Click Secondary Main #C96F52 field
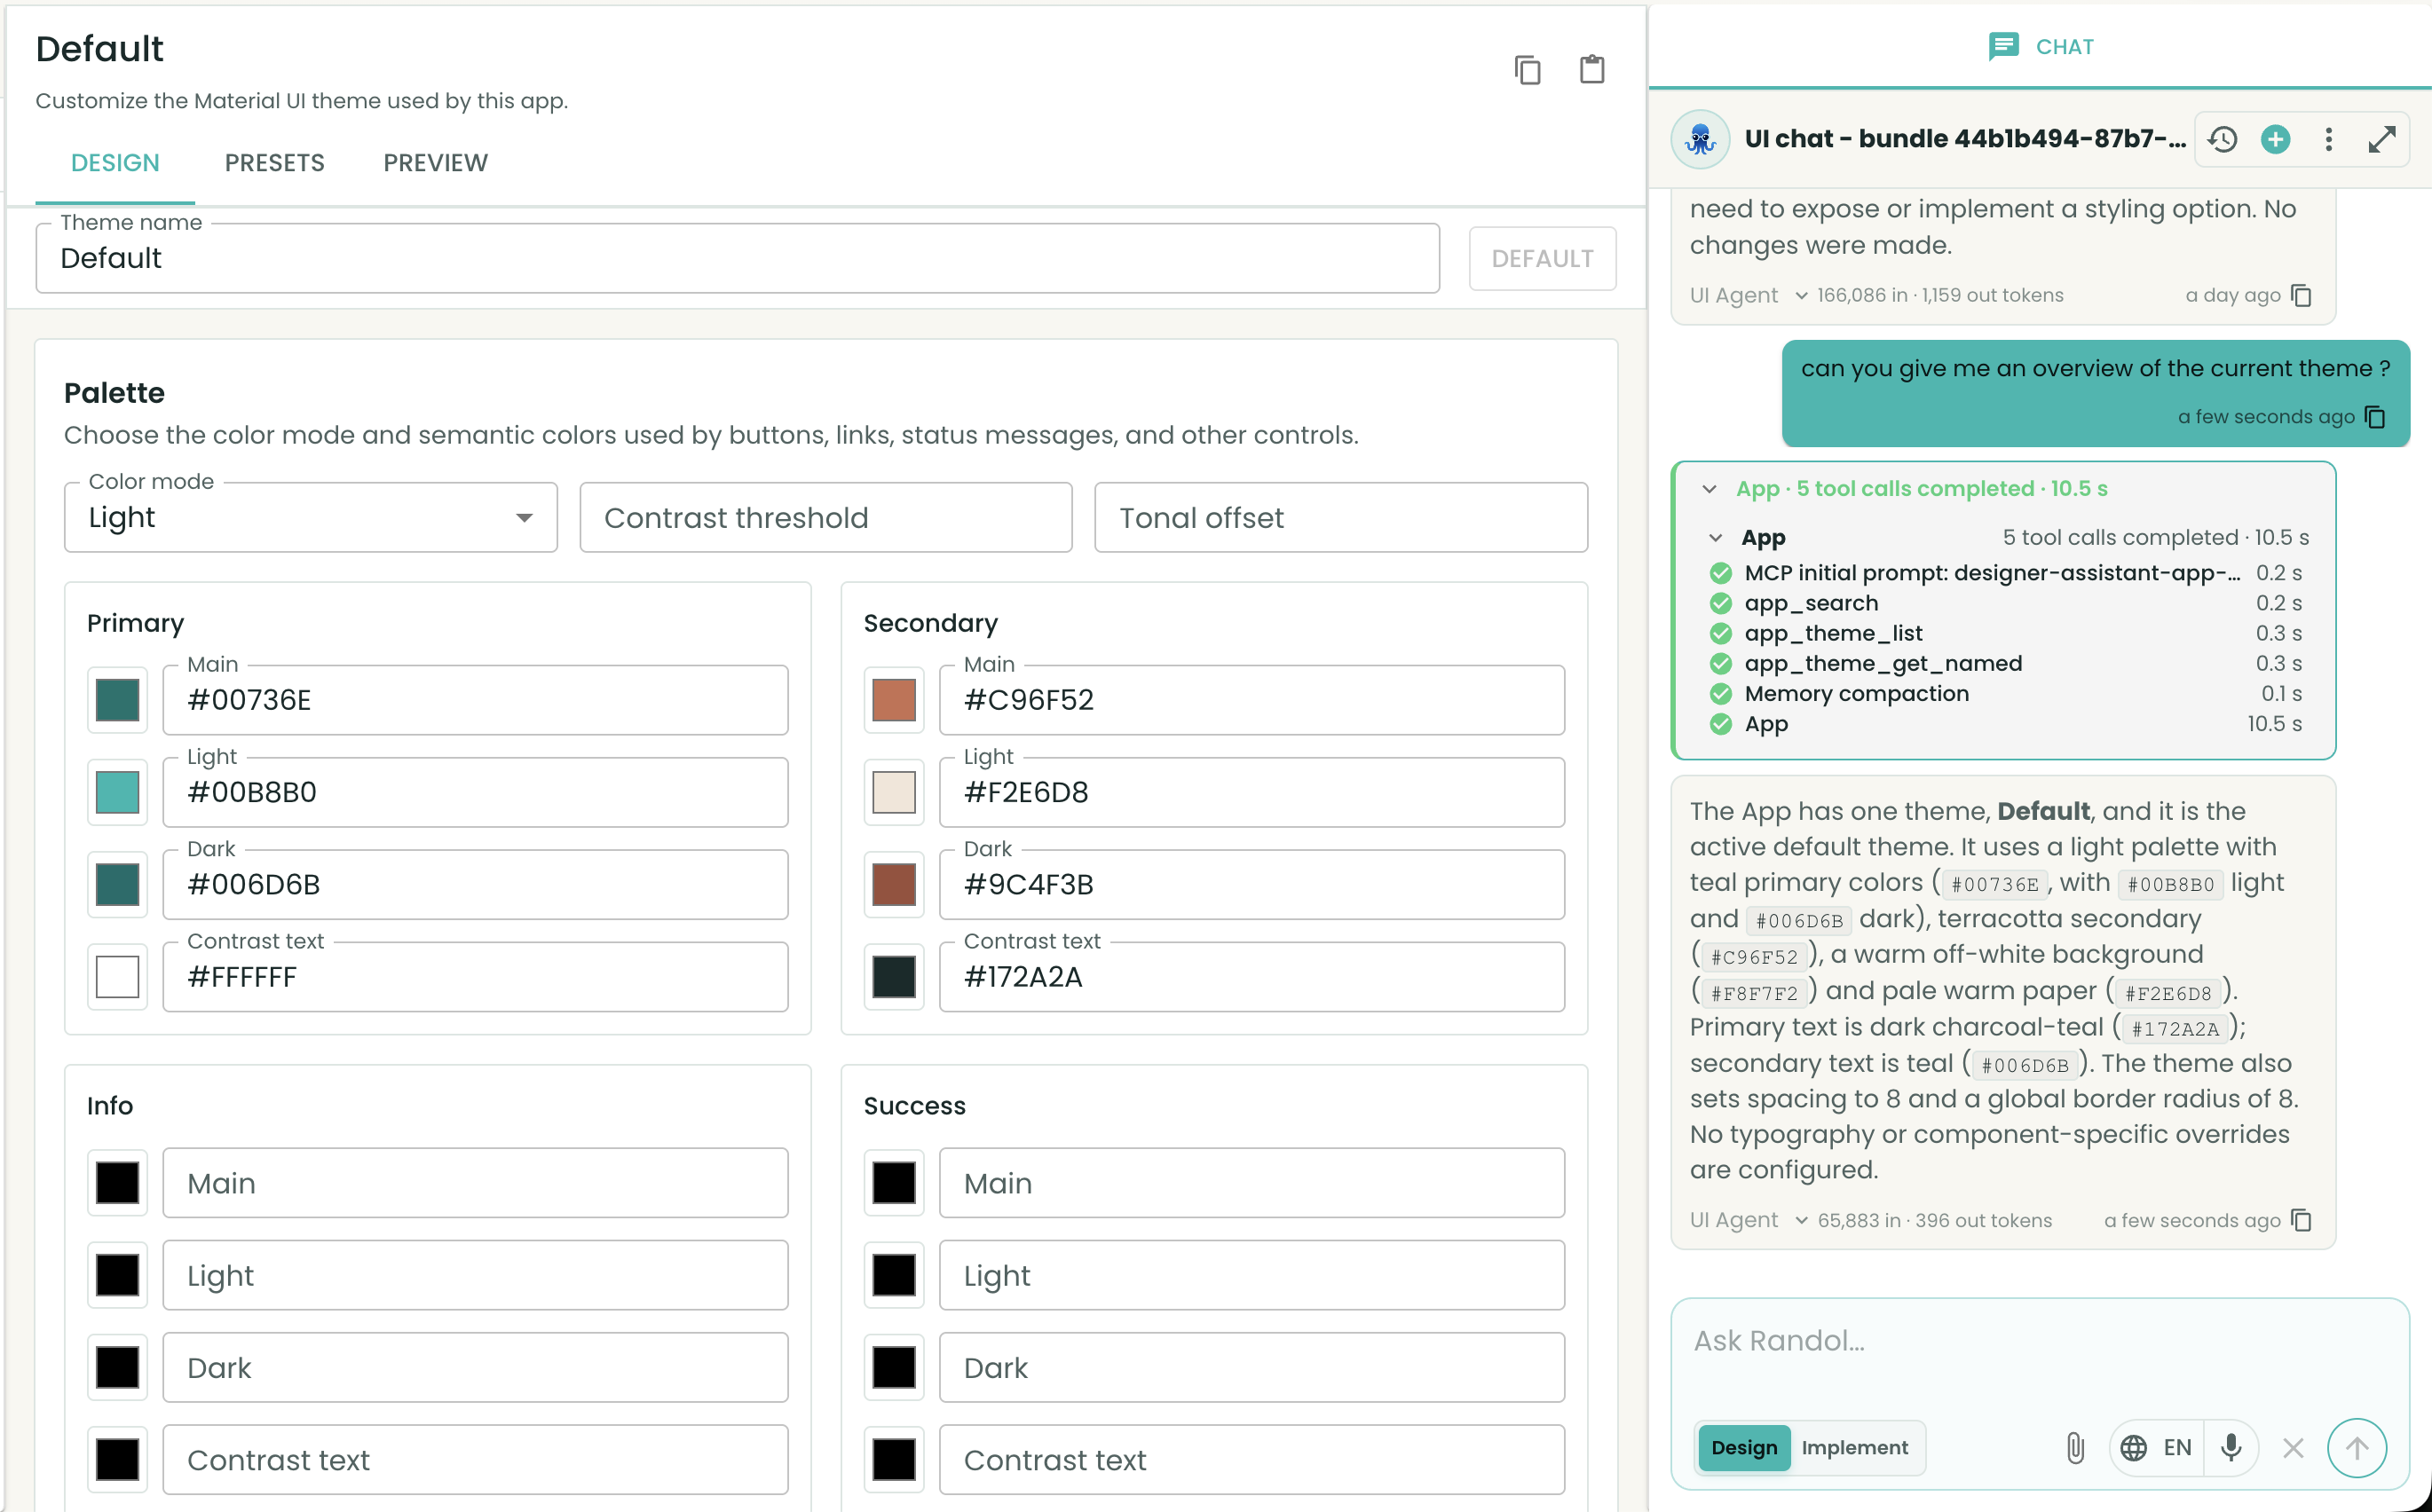Screen dimensions: 2432x1512 pos(1252,700)
